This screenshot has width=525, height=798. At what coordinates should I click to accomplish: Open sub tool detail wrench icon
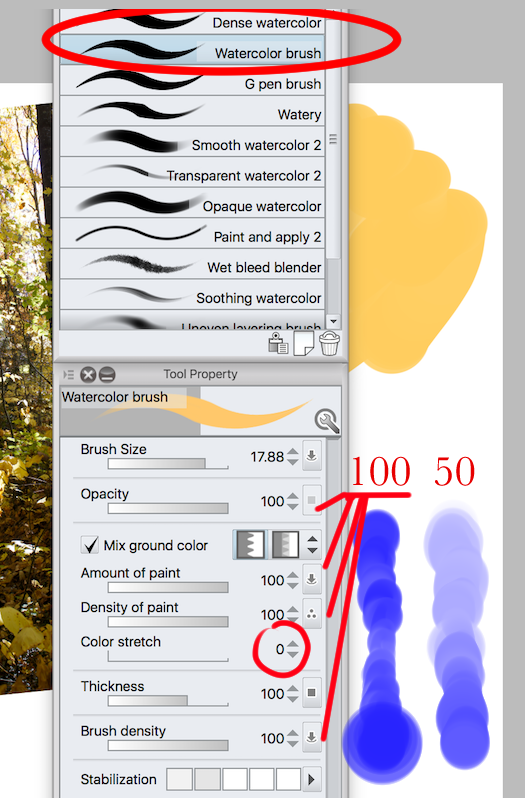coord(327,420)
